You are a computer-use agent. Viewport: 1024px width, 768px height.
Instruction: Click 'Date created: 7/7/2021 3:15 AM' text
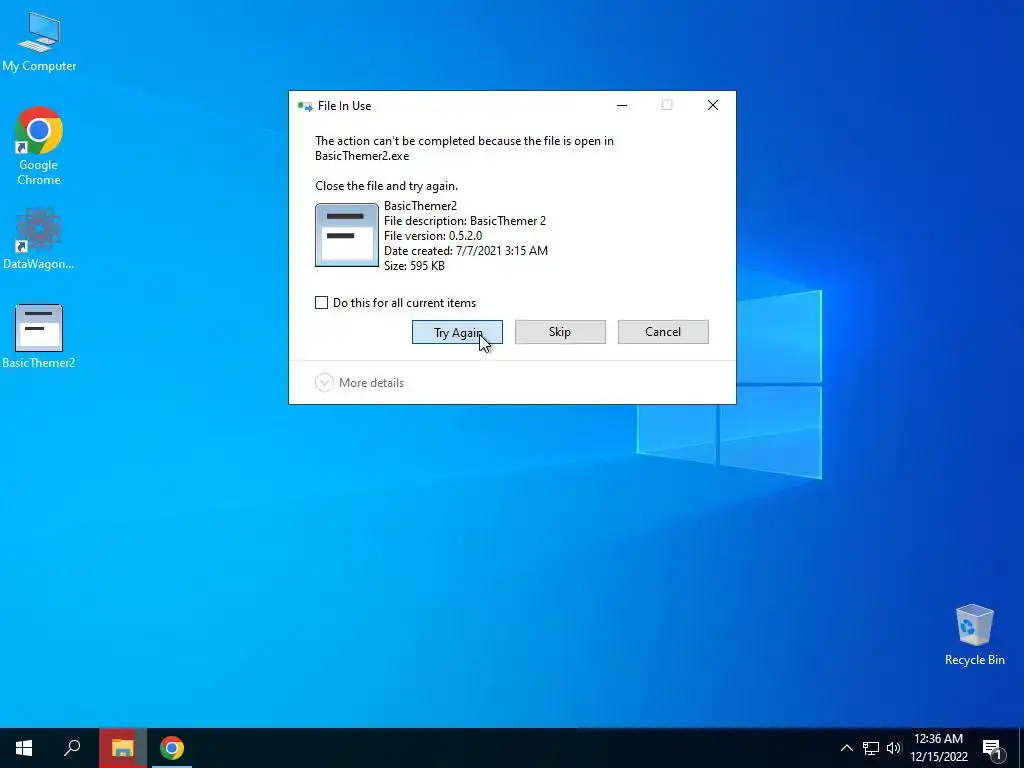[466, 251]
